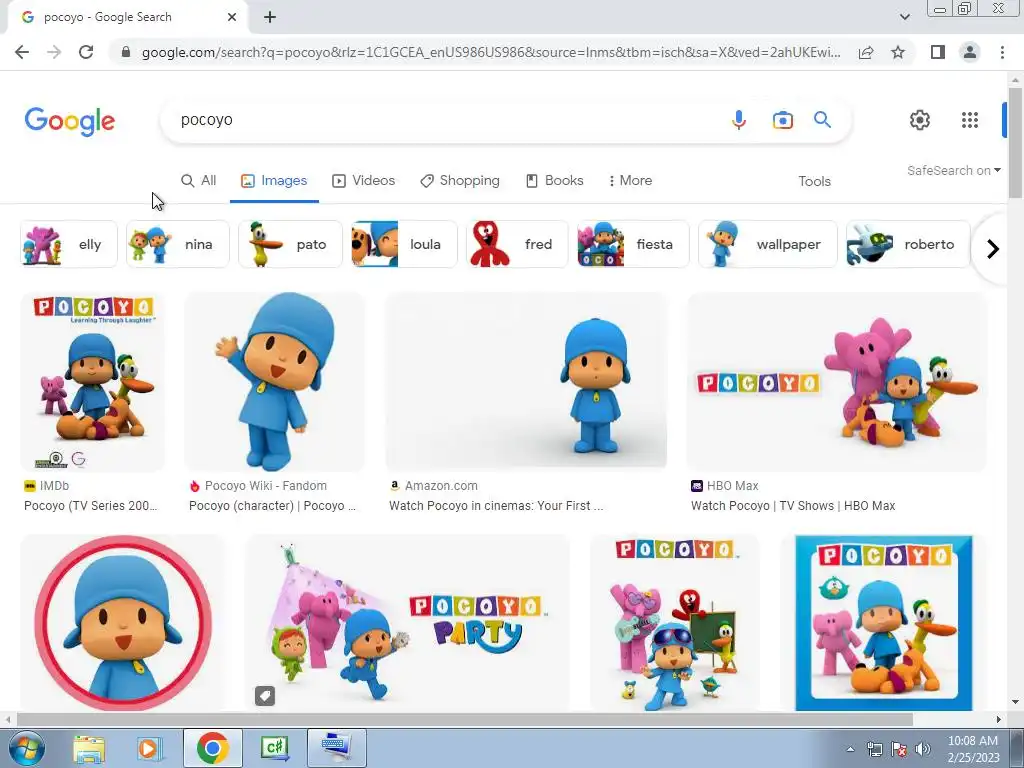
Task: Open 'Watch Pocoyo | TV Shows | HBO Max' title
Action: (x=793, y=505)
